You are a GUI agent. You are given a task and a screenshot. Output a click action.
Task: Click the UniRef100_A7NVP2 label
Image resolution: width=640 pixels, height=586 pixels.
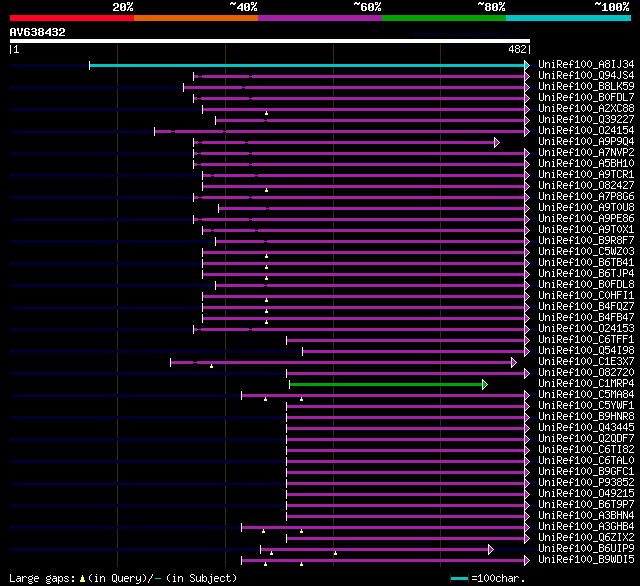tap(586, 153)
